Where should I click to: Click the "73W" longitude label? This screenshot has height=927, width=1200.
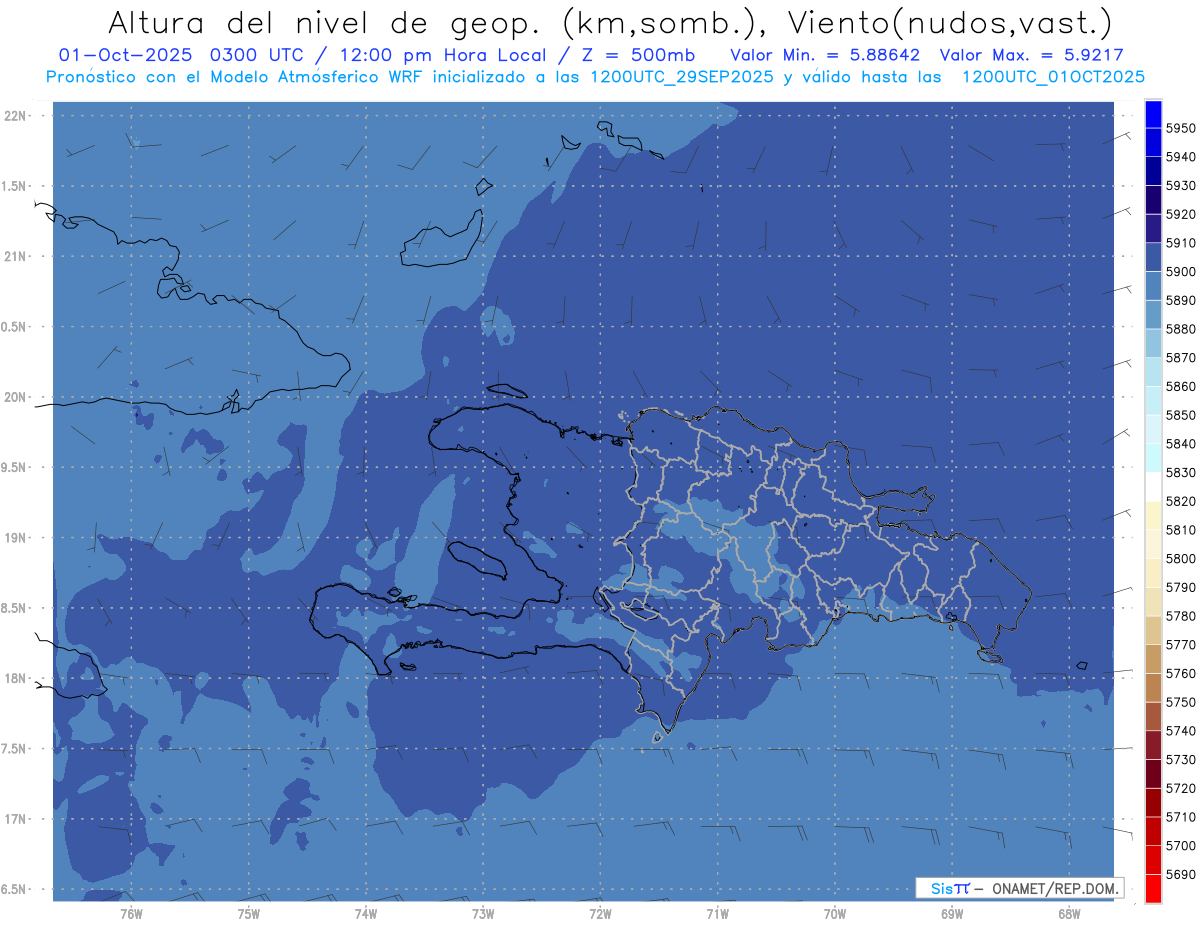[483, 913]
